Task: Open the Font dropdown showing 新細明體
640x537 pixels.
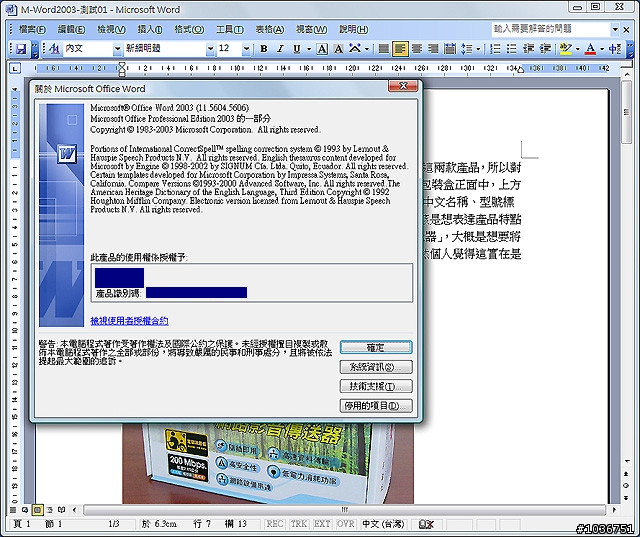Action: 210,49
